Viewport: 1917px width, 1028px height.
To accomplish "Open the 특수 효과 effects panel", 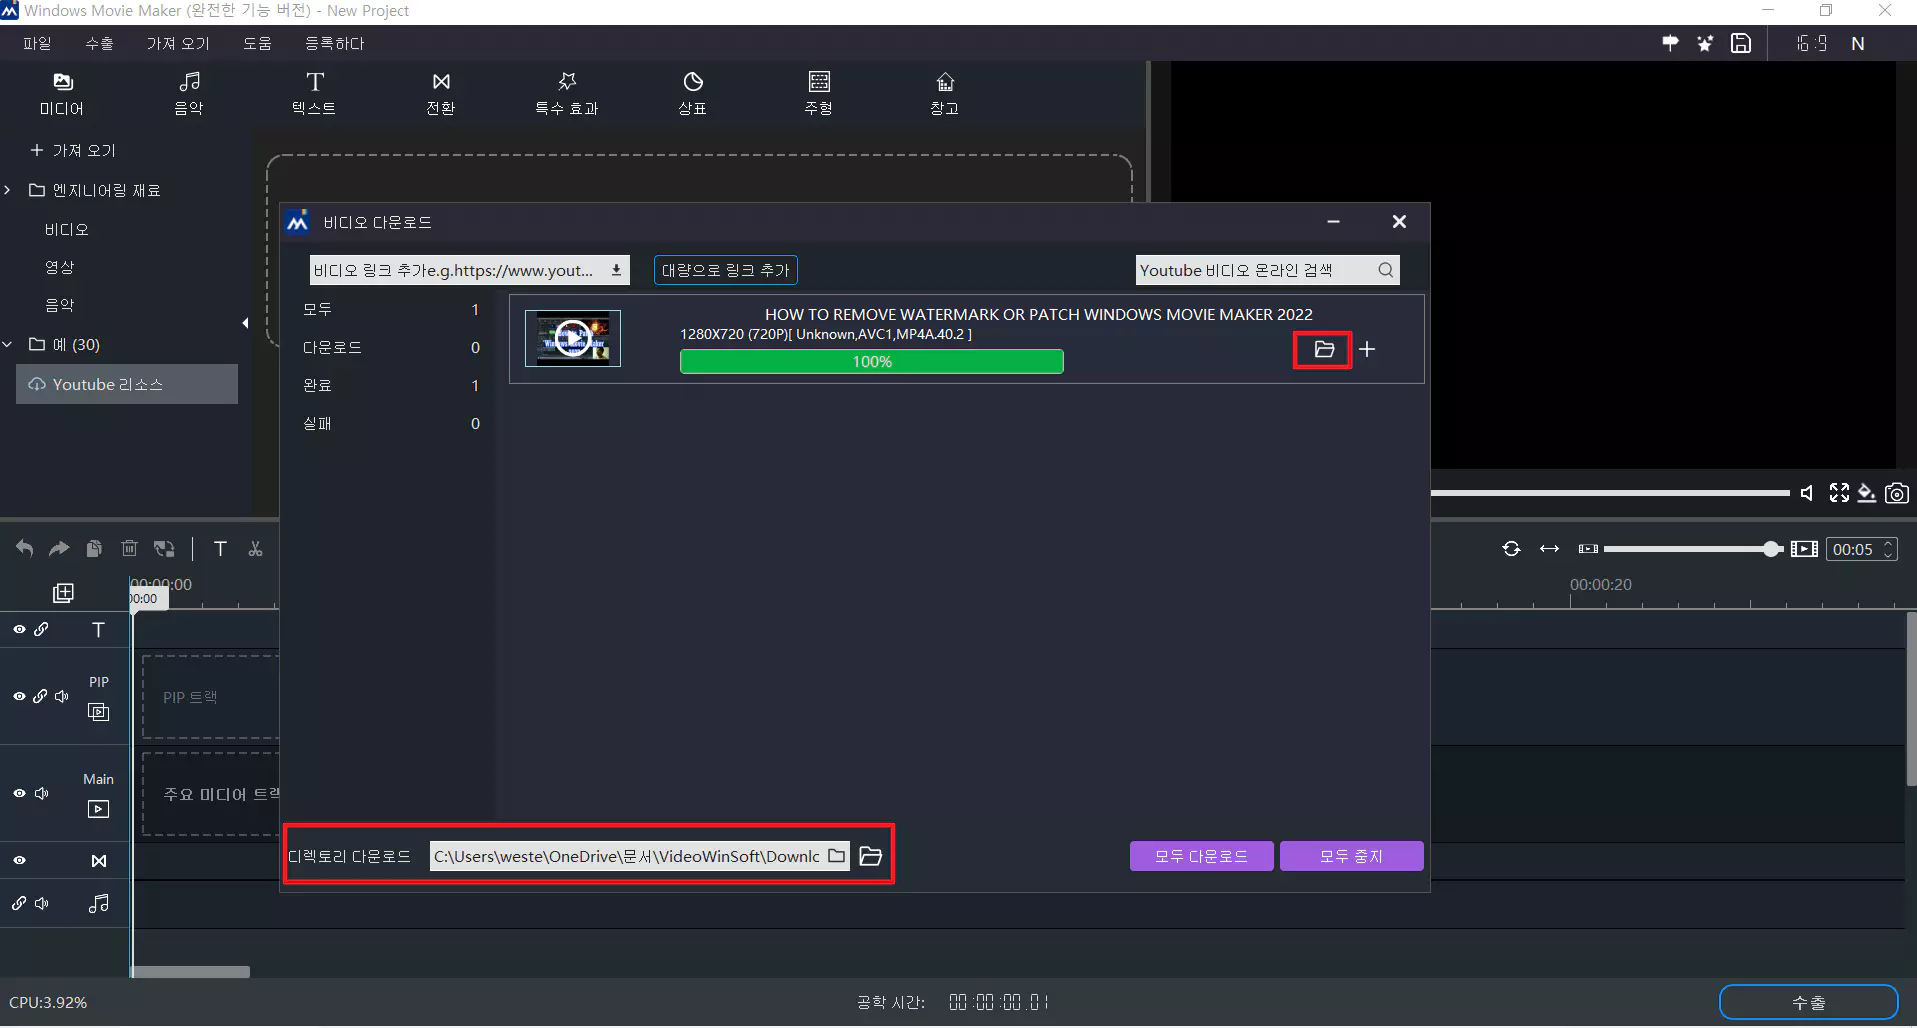I will click(567, 94).
